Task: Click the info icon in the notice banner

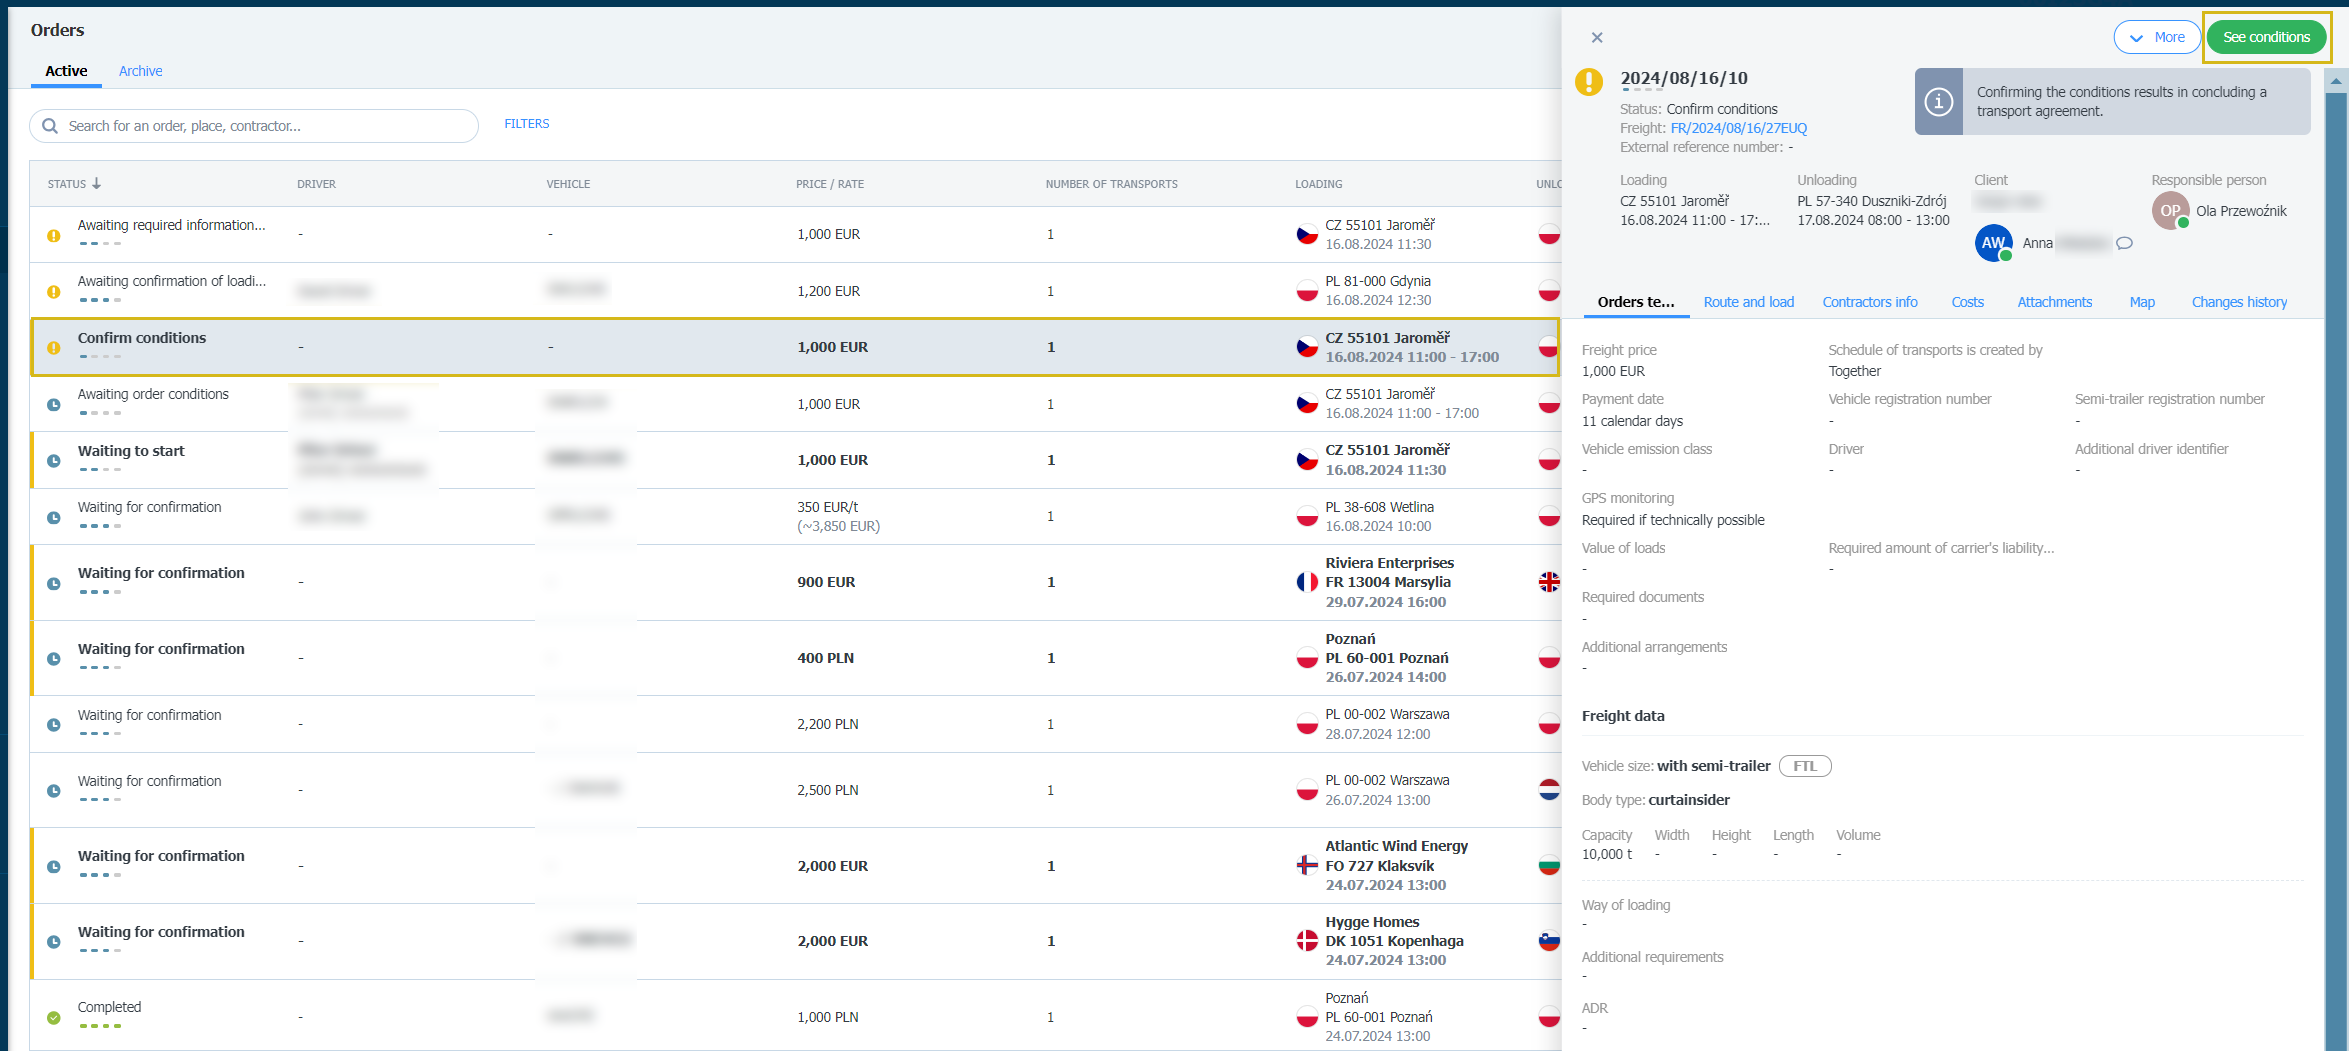Action: click(x=1939, y=101)
